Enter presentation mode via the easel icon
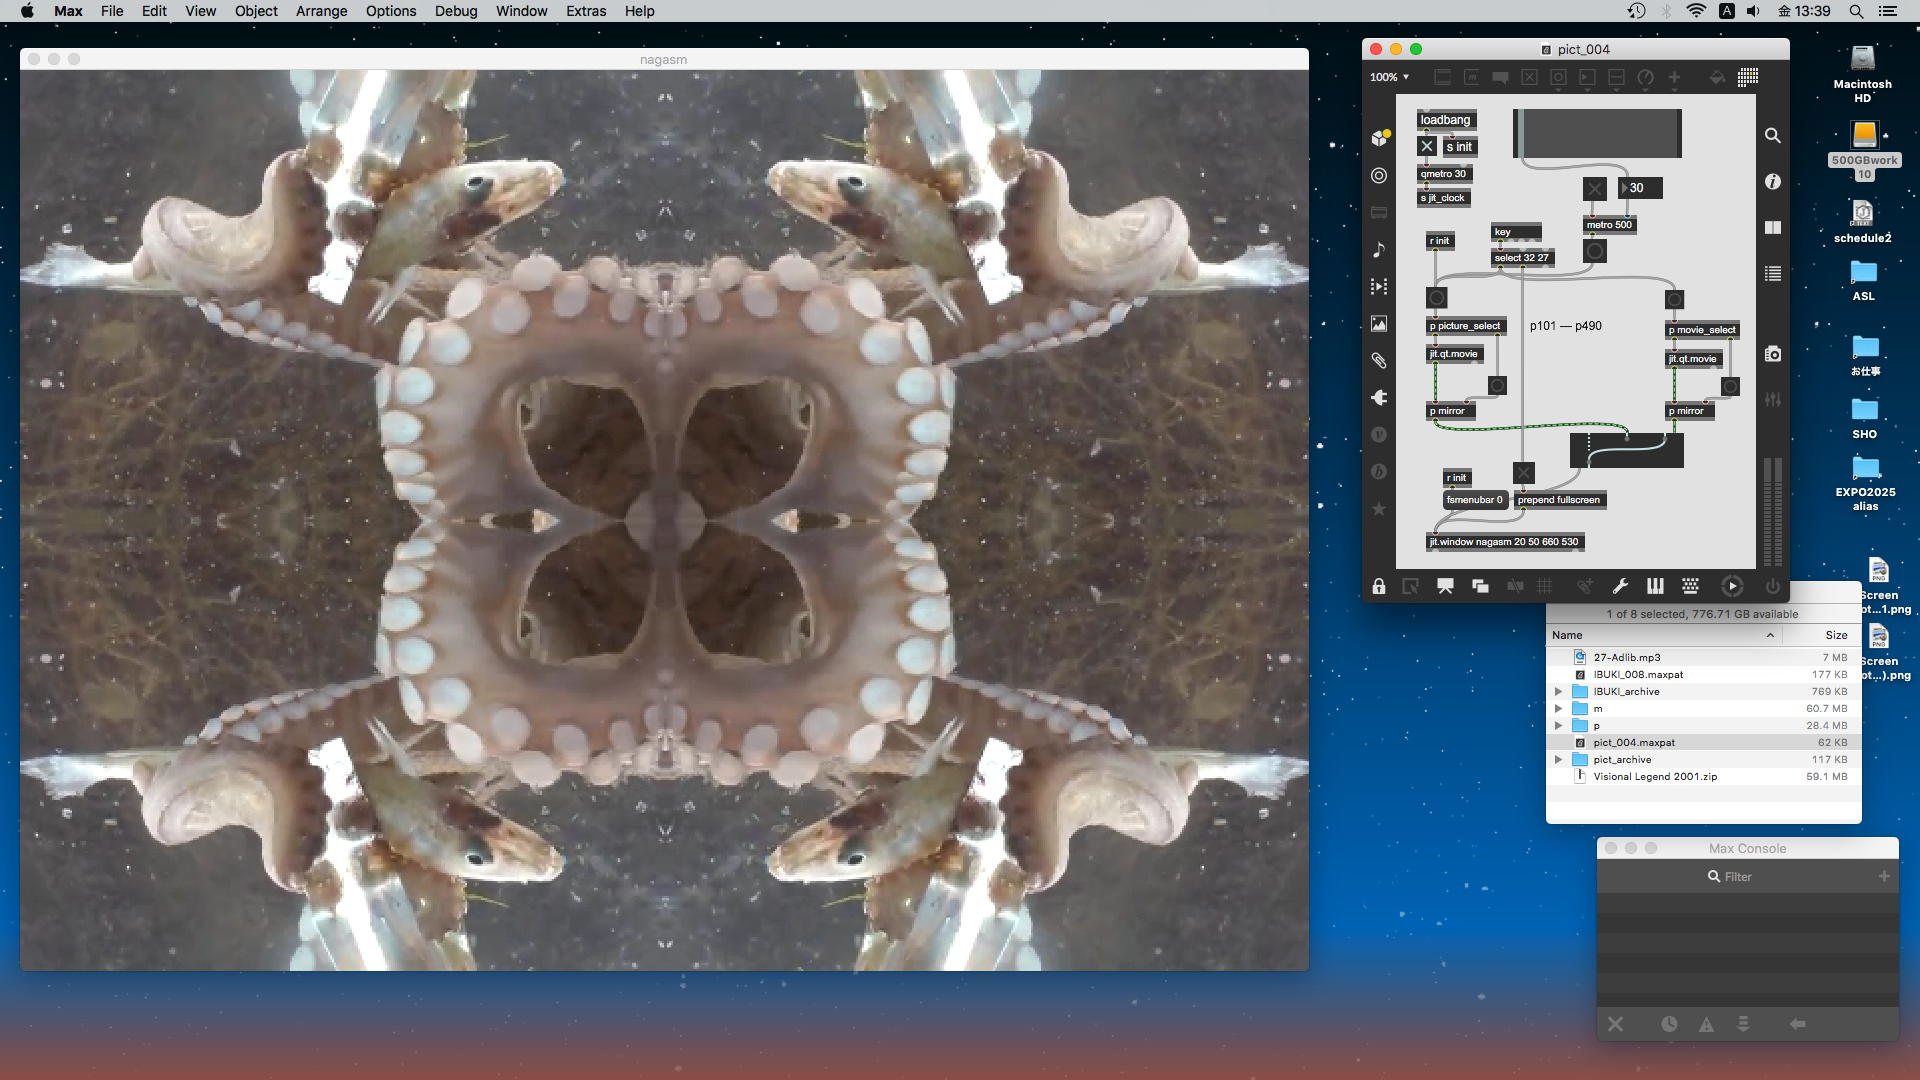Viewport: 1920px width, 1080px height. click(x=1445, y=587)
